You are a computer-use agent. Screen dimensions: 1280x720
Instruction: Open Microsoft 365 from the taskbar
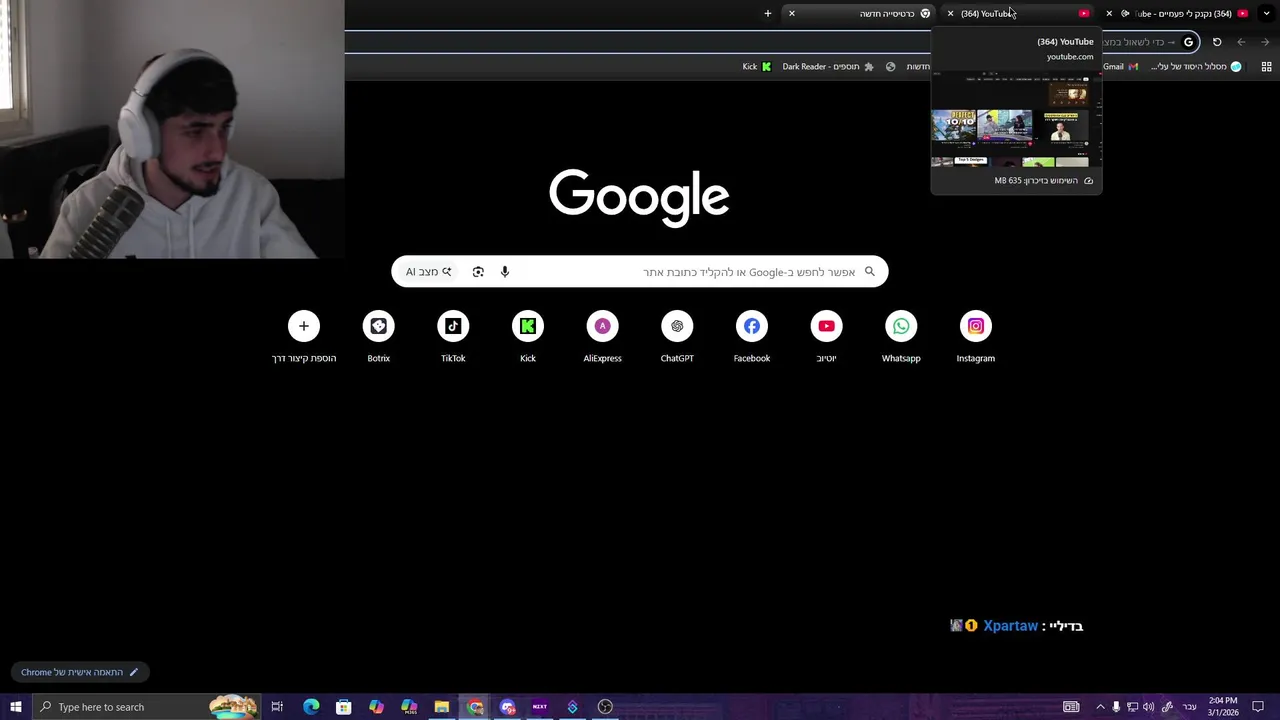pos(409,707)
